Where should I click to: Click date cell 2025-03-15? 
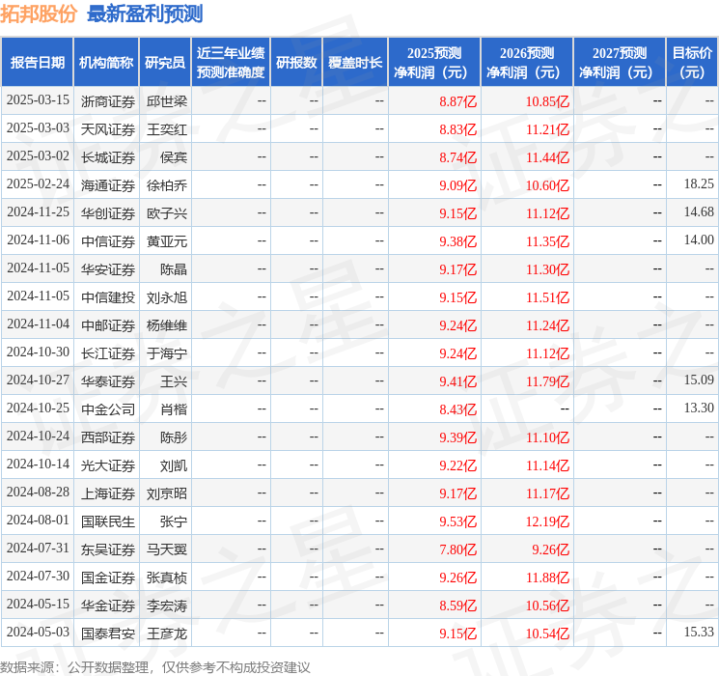(x=38, y=100)
